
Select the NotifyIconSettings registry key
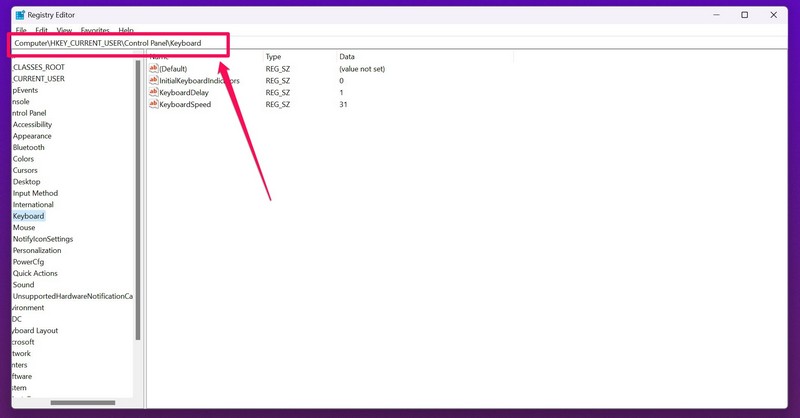[x=43, y=239]
